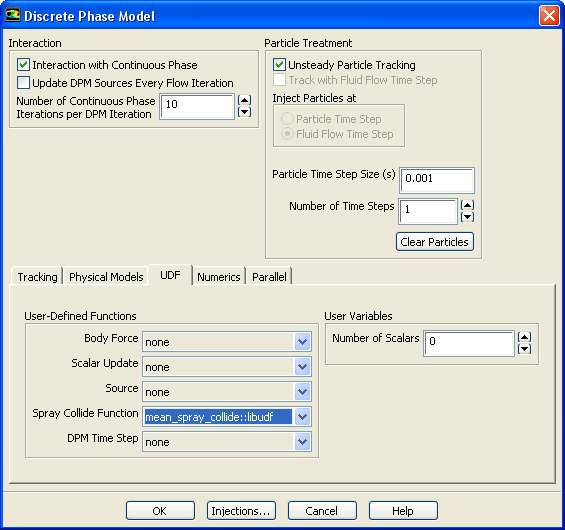
Task: Close the Discrete Phase Model dialog
Action: coord(549,16)
